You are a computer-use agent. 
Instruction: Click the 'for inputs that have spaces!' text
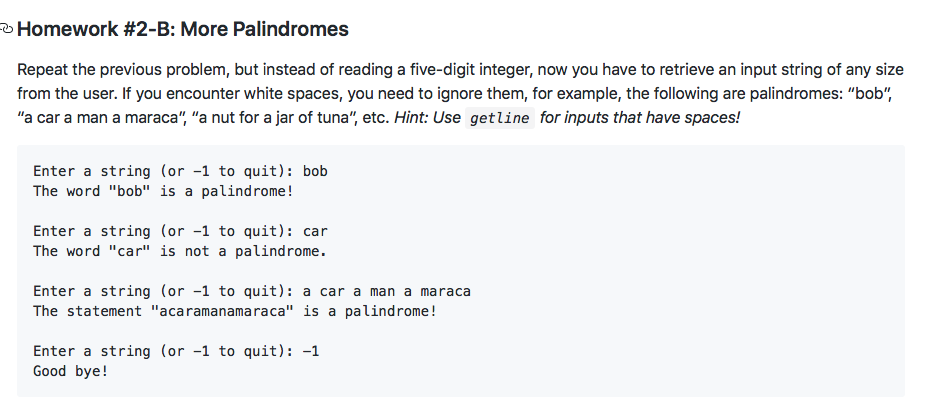(640, 117)
